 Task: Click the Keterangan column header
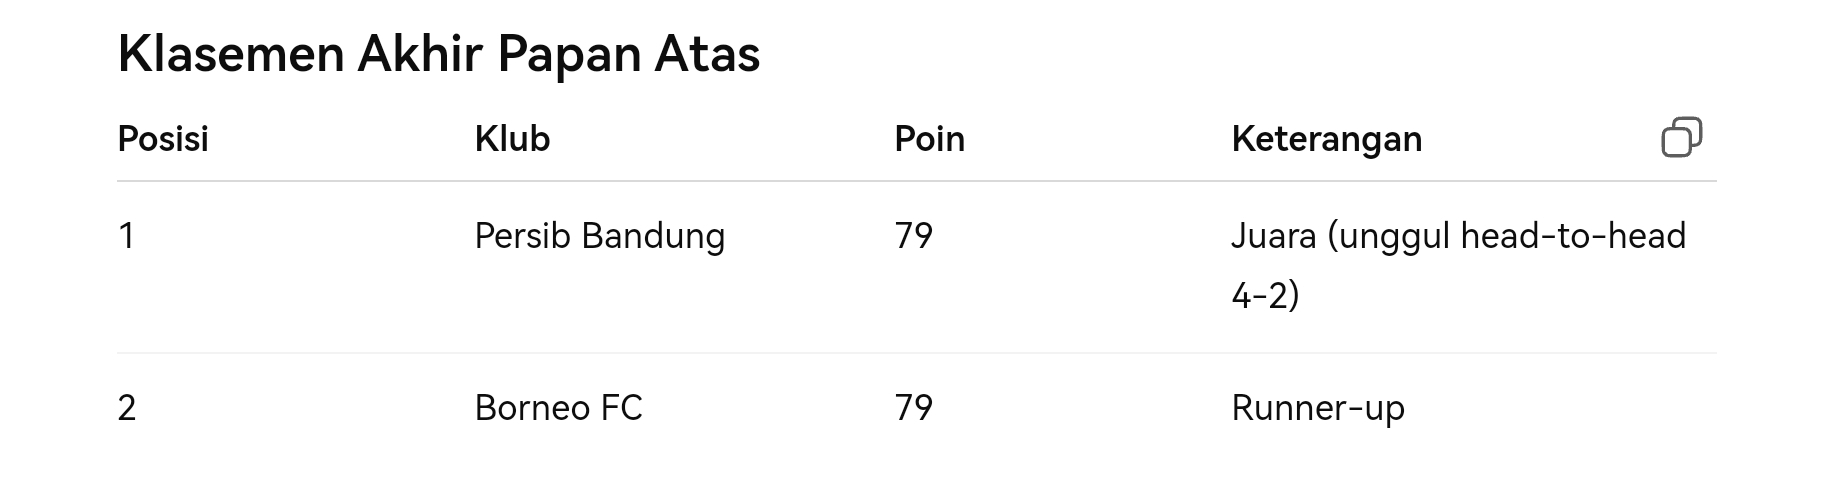click(1326, 140)
